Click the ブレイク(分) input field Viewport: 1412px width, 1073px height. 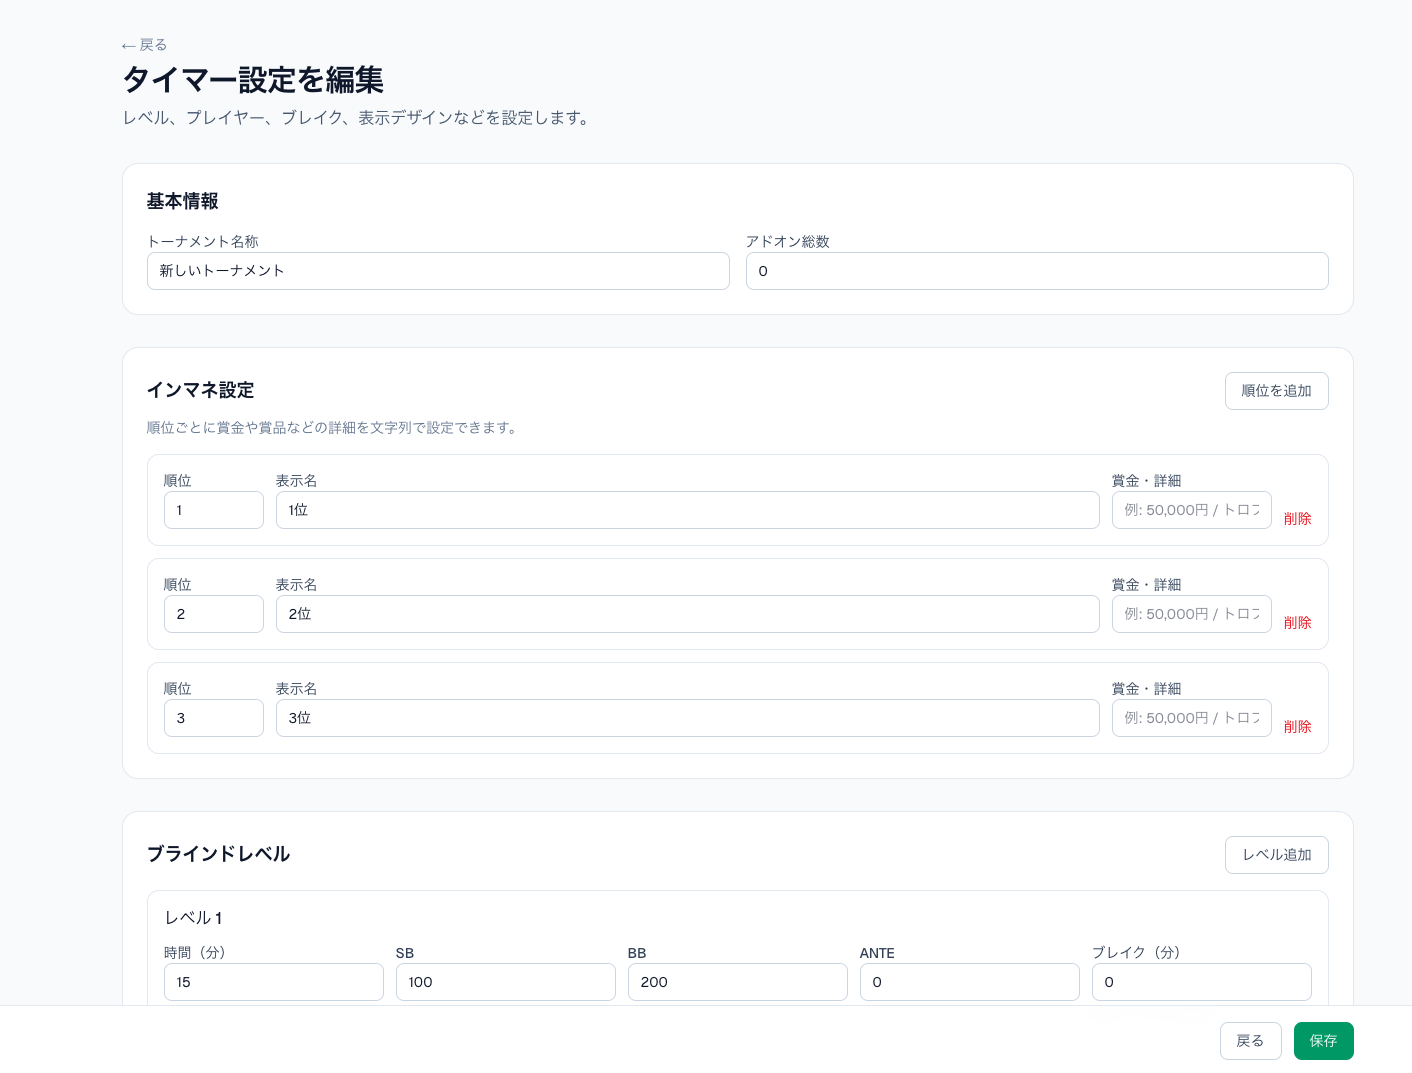1202,982
